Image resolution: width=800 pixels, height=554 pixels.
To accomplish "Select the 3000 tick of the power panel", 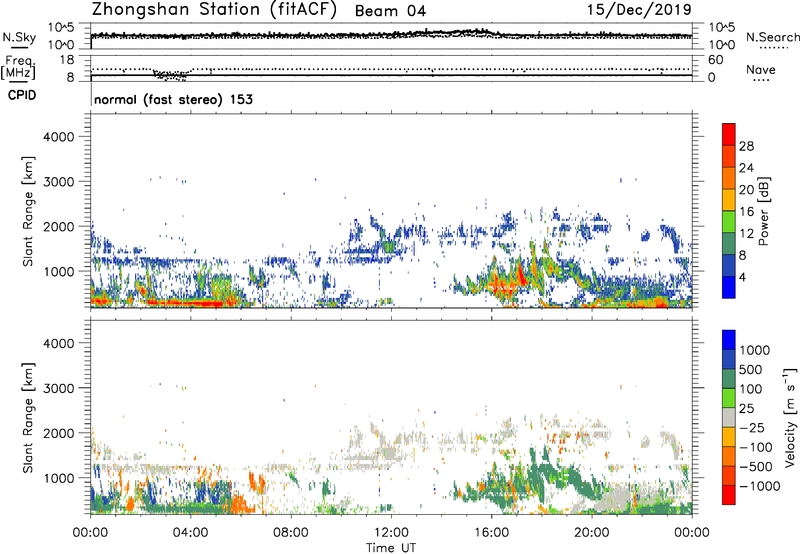I will click(59, 182).
